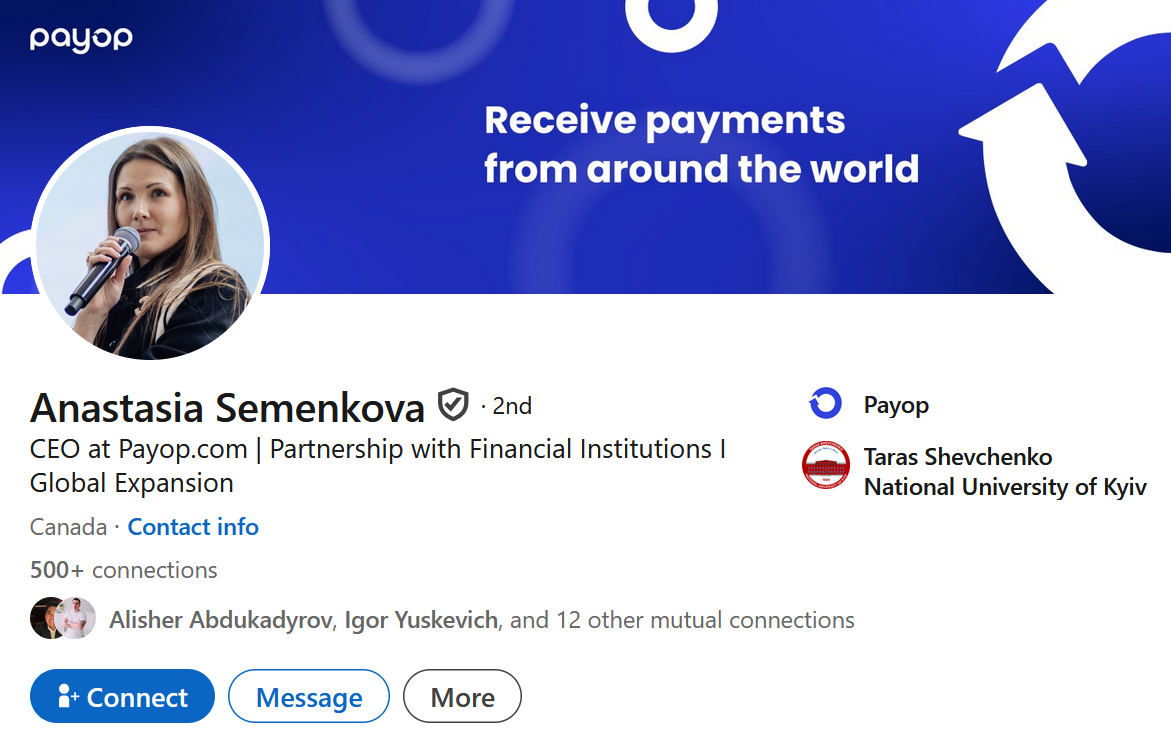This screenshot has height=748, width=1171.
Task: Expand the More options menu
Action: [461, 695]
